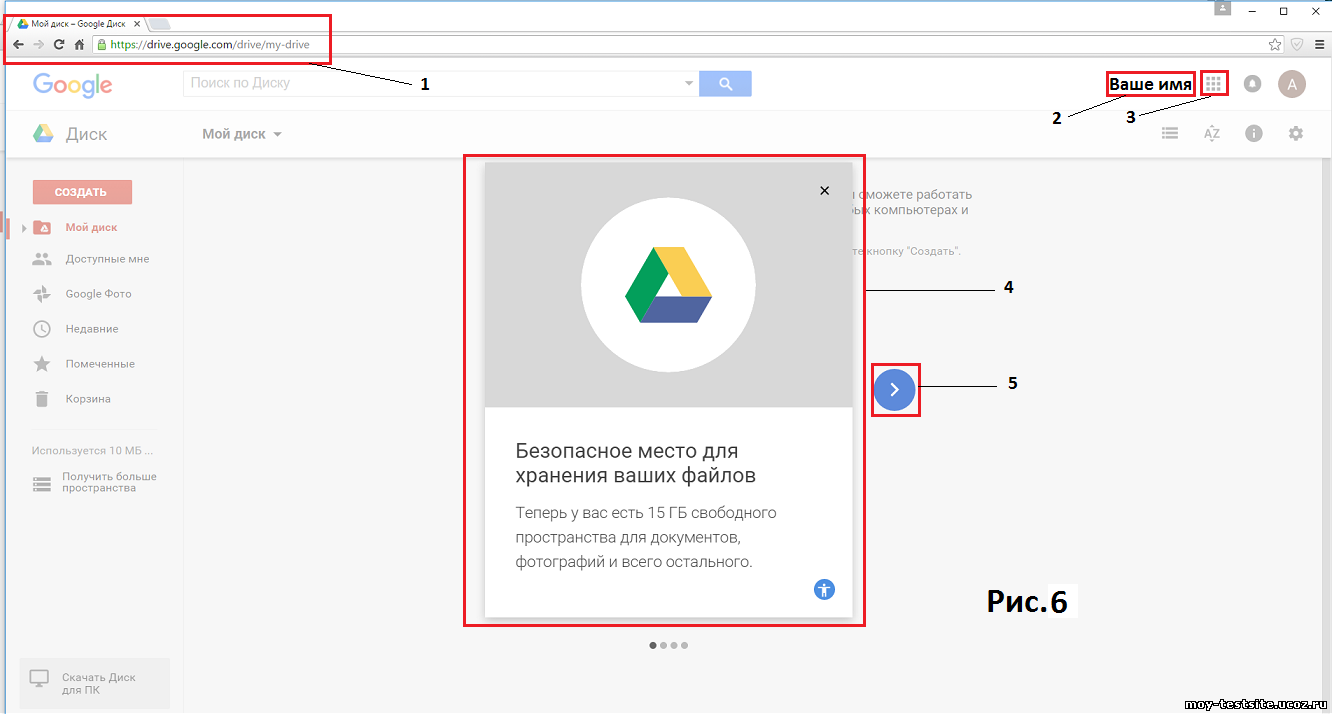
Task: Switch to list view icon
Action: pos(1169,133)
